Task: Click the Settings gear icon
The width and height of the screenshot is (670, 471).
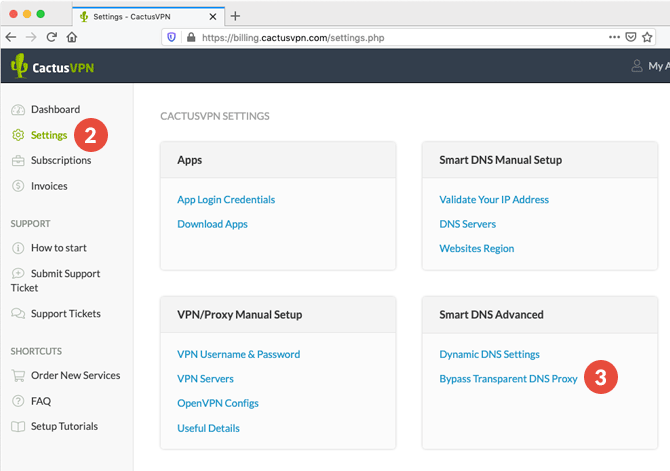Action: pyautogui.click(x=18, y=135)
